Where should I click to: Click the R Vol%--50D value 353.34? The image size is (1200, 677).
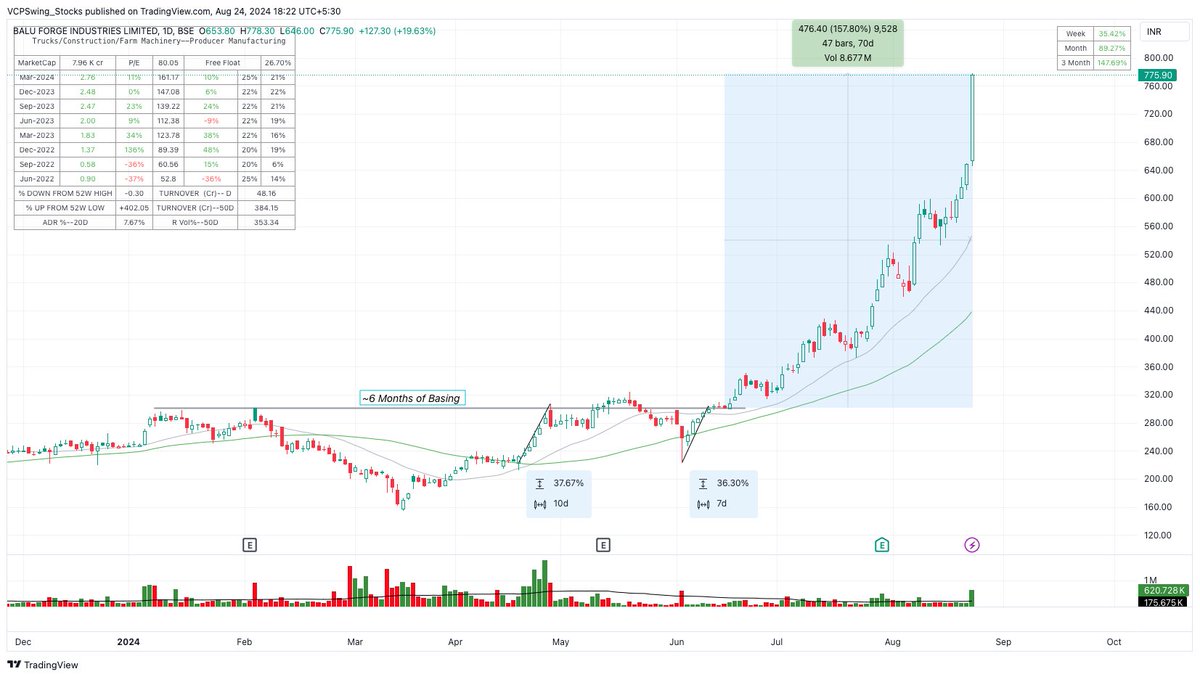(266, 222)
